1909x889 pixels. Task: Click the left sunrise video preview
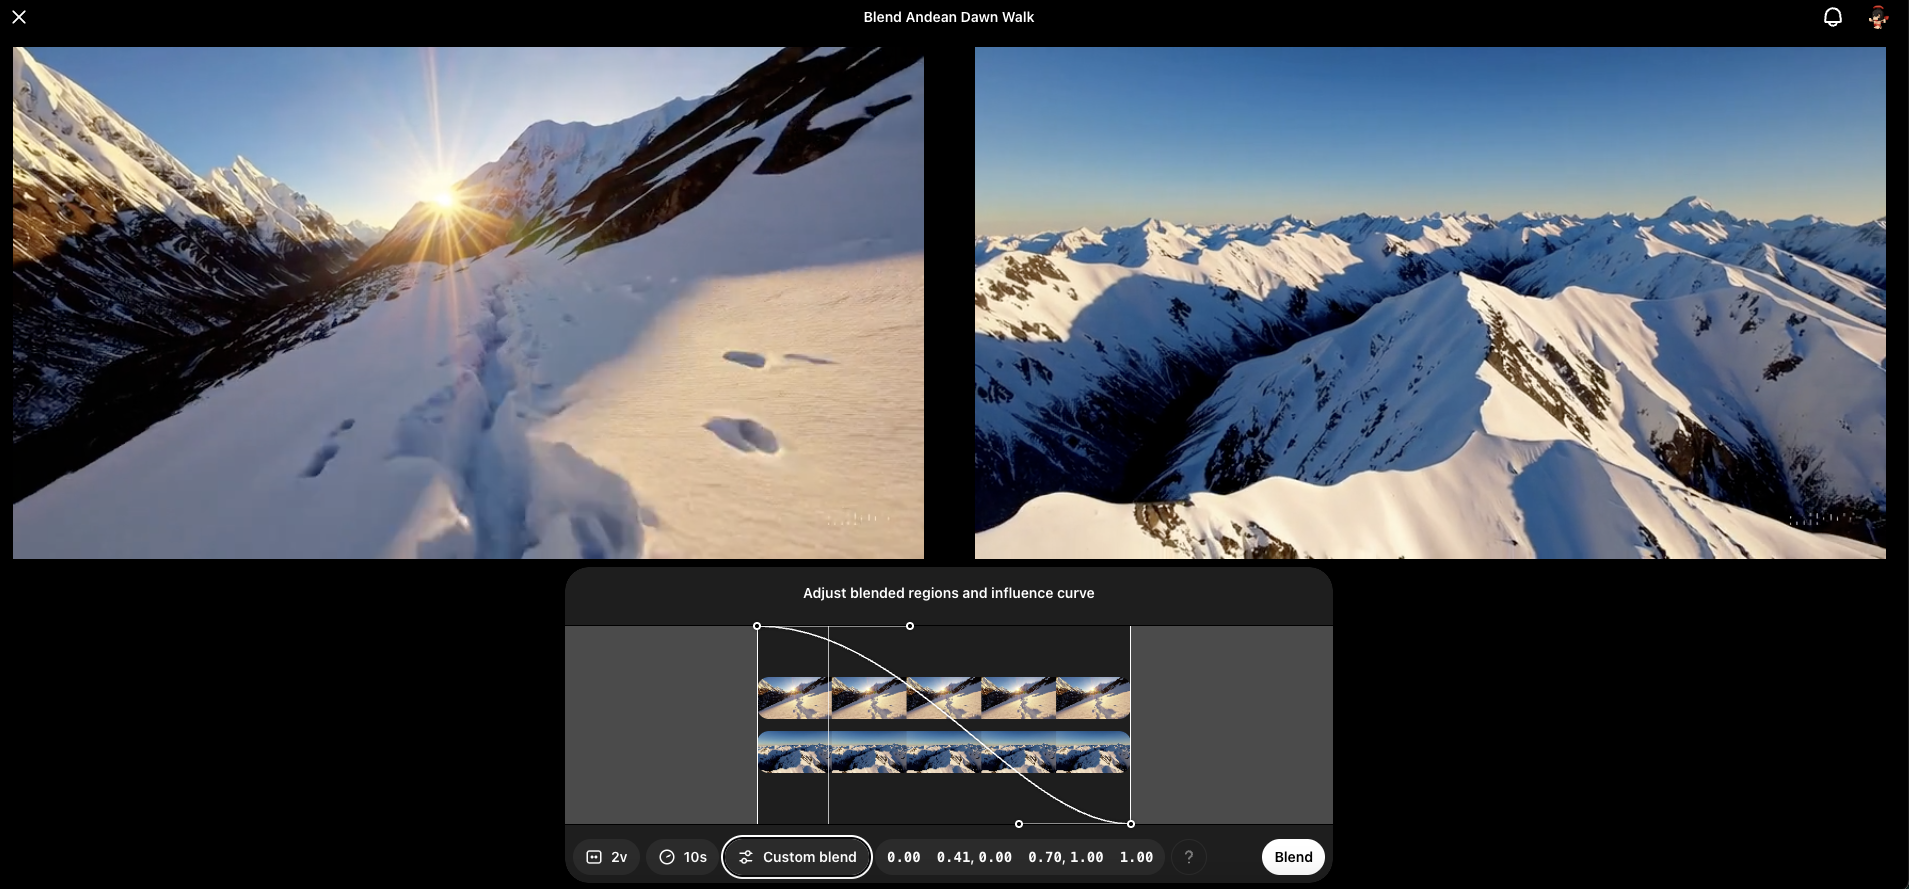468,303
